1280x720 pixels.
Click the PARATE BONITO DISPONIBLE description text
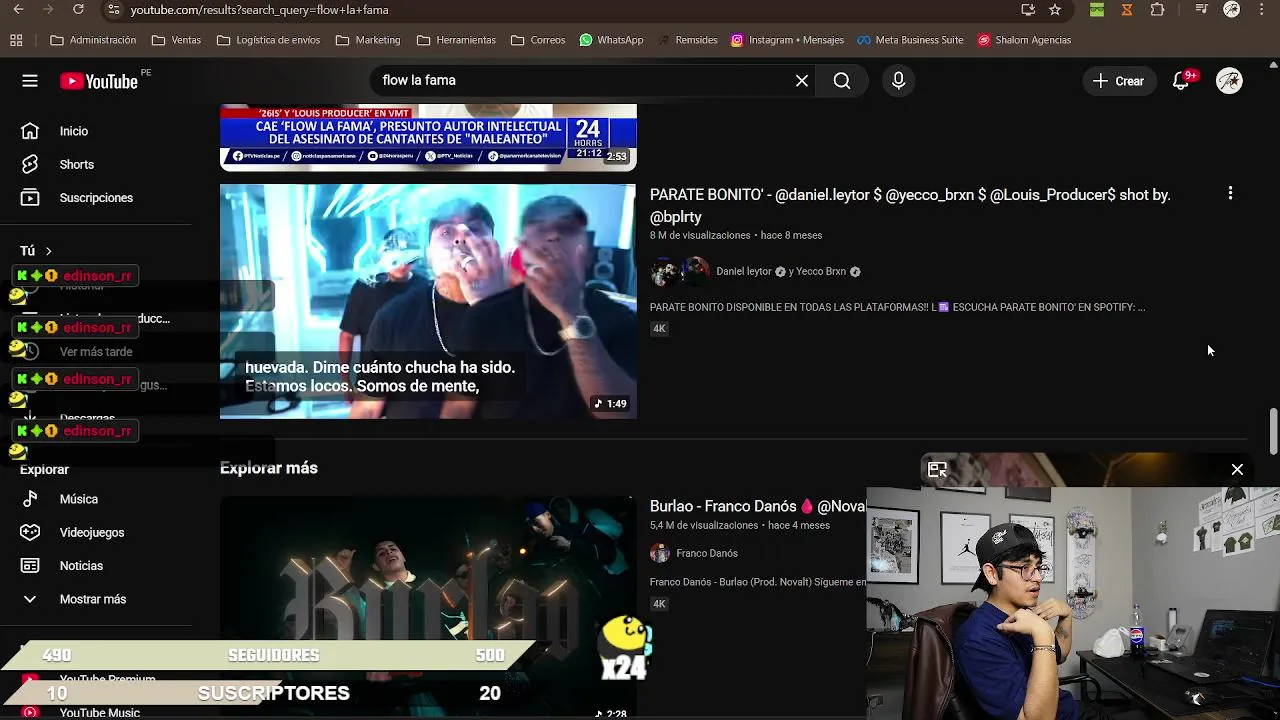coord(898,307)
